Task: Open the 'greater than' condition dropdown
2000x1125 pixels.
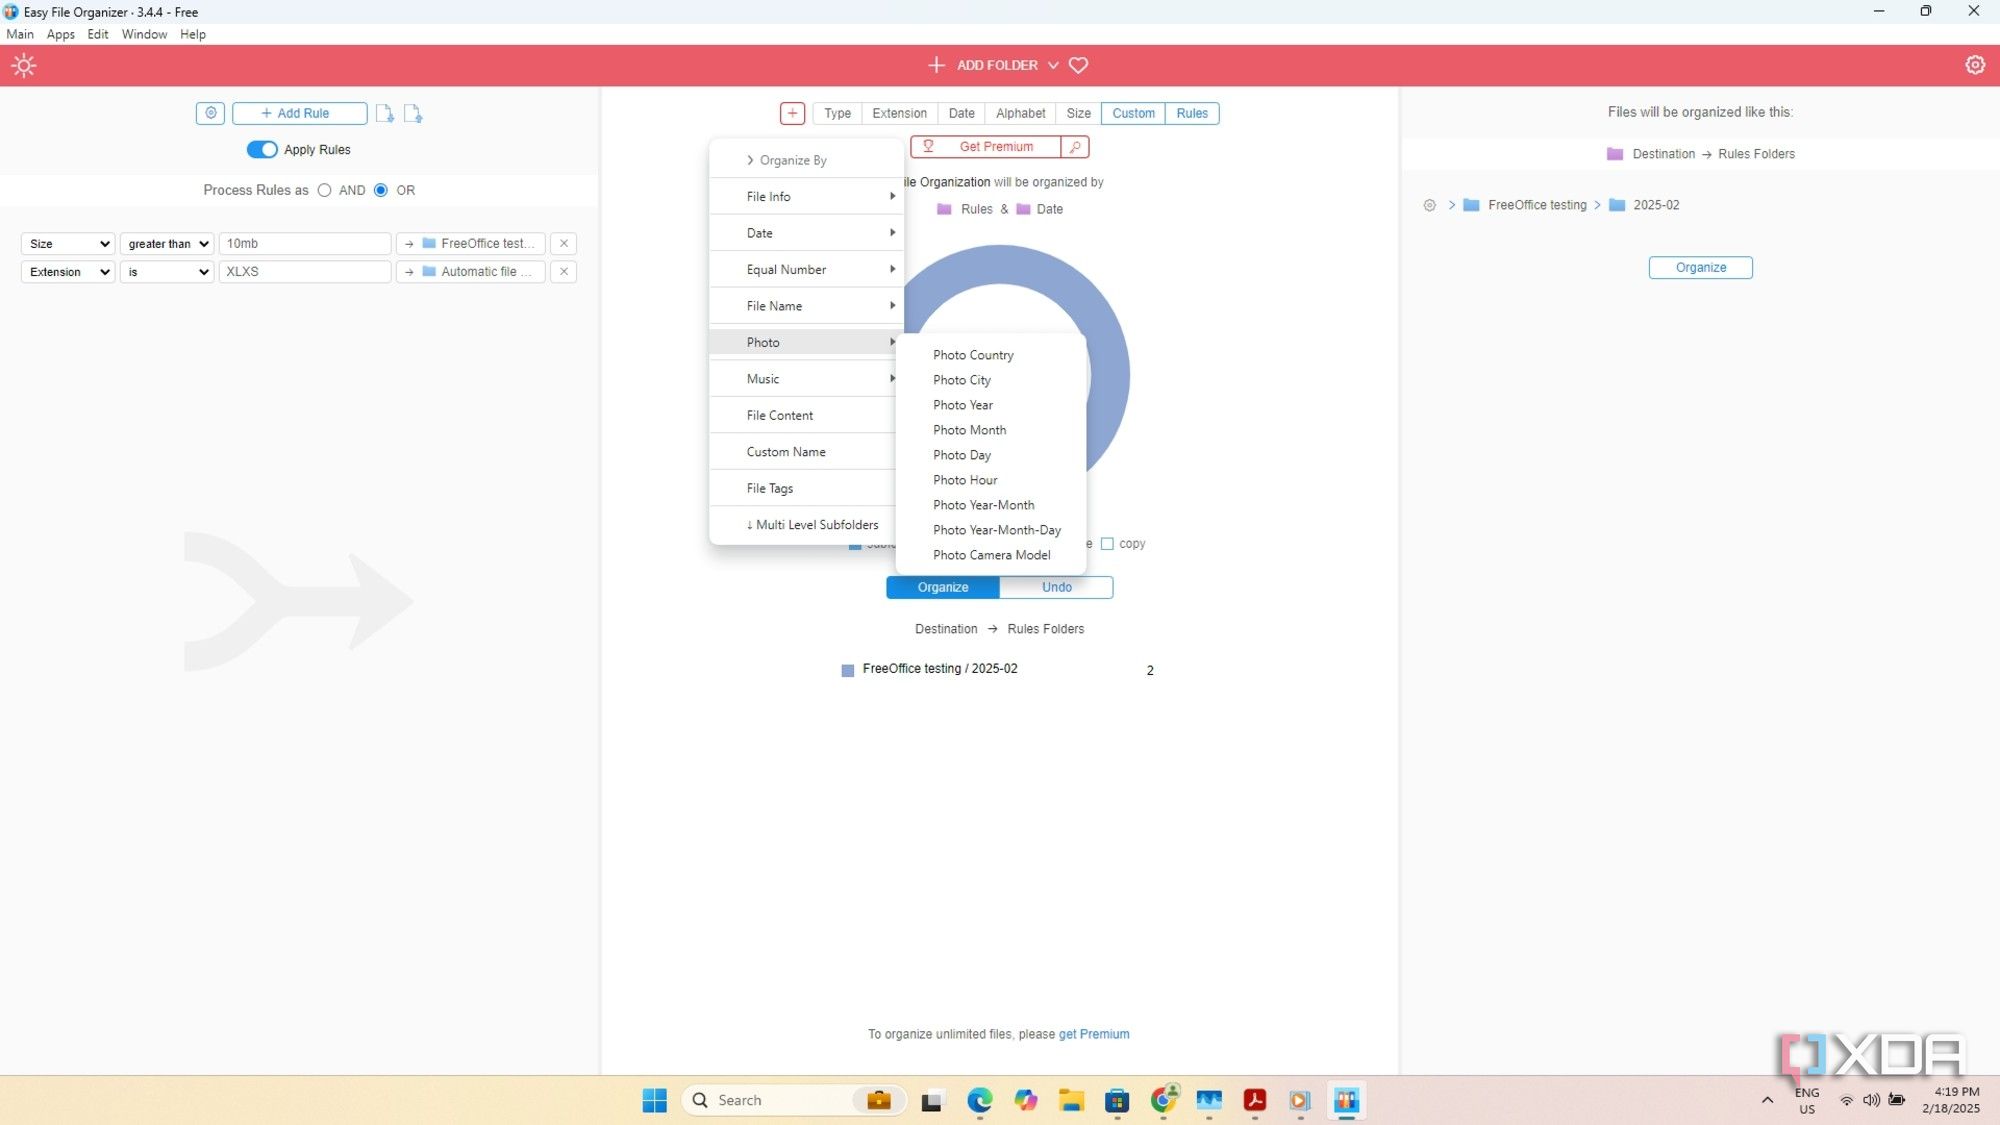Action: click(167, 244)
